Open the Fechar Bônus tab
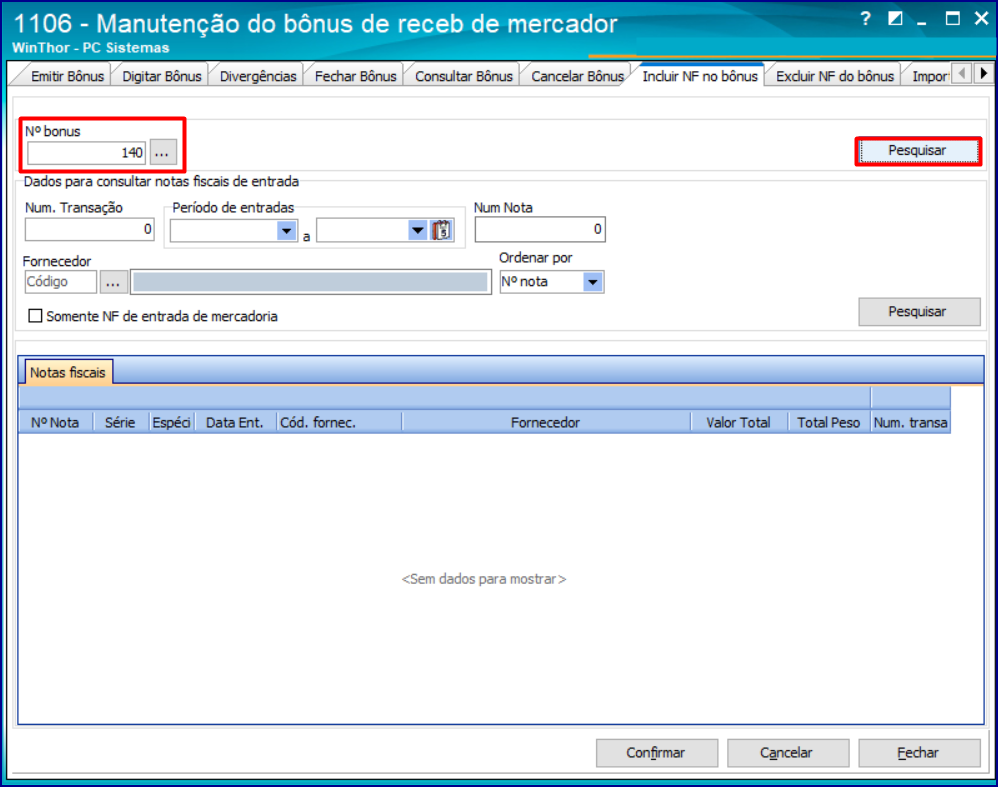 point(355,76)
